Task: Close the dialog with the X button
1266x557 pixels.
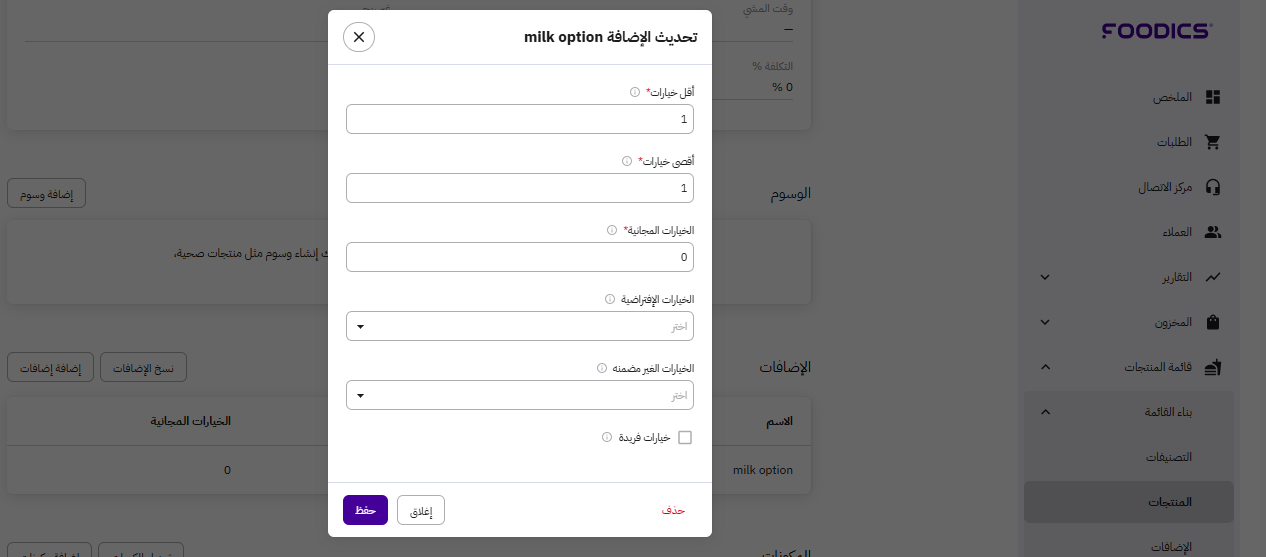Action: click(x=359, y=37)
